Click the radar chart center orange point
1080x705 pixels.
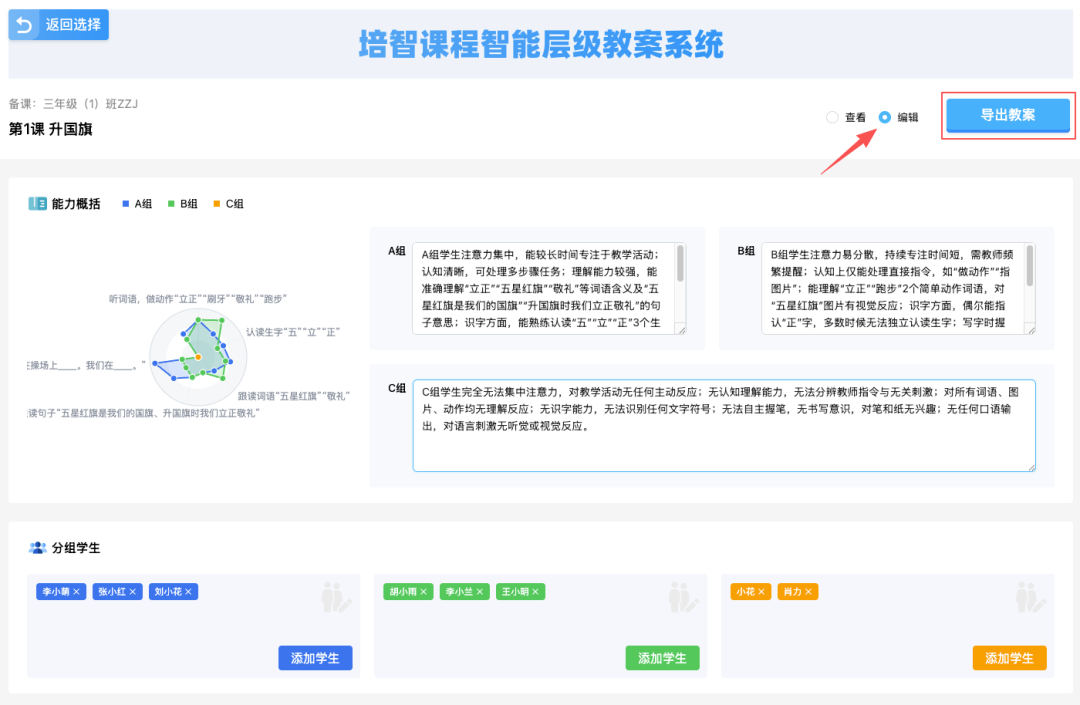(198, 357)
